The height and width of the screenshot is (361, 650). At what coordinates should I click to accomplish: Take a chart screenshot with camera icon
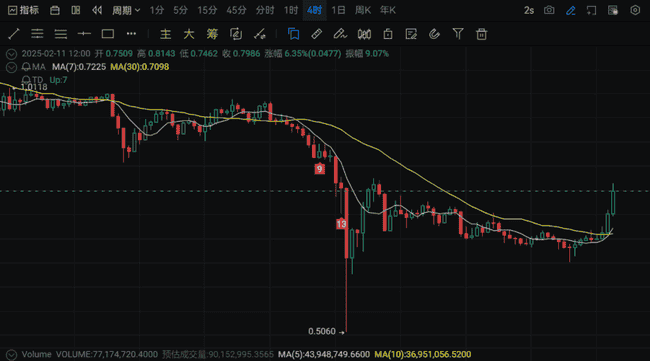549,10
